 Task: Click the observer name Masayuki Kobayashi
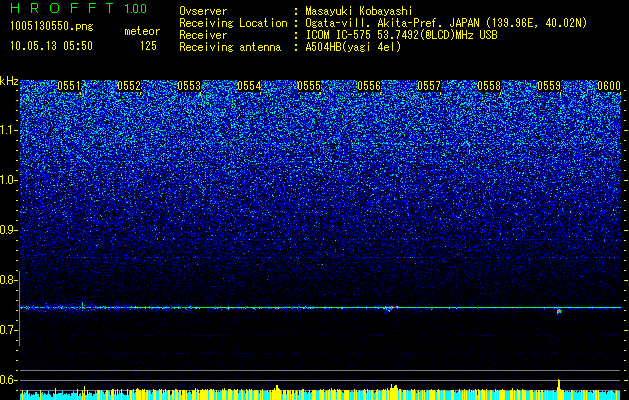point(359,11)
